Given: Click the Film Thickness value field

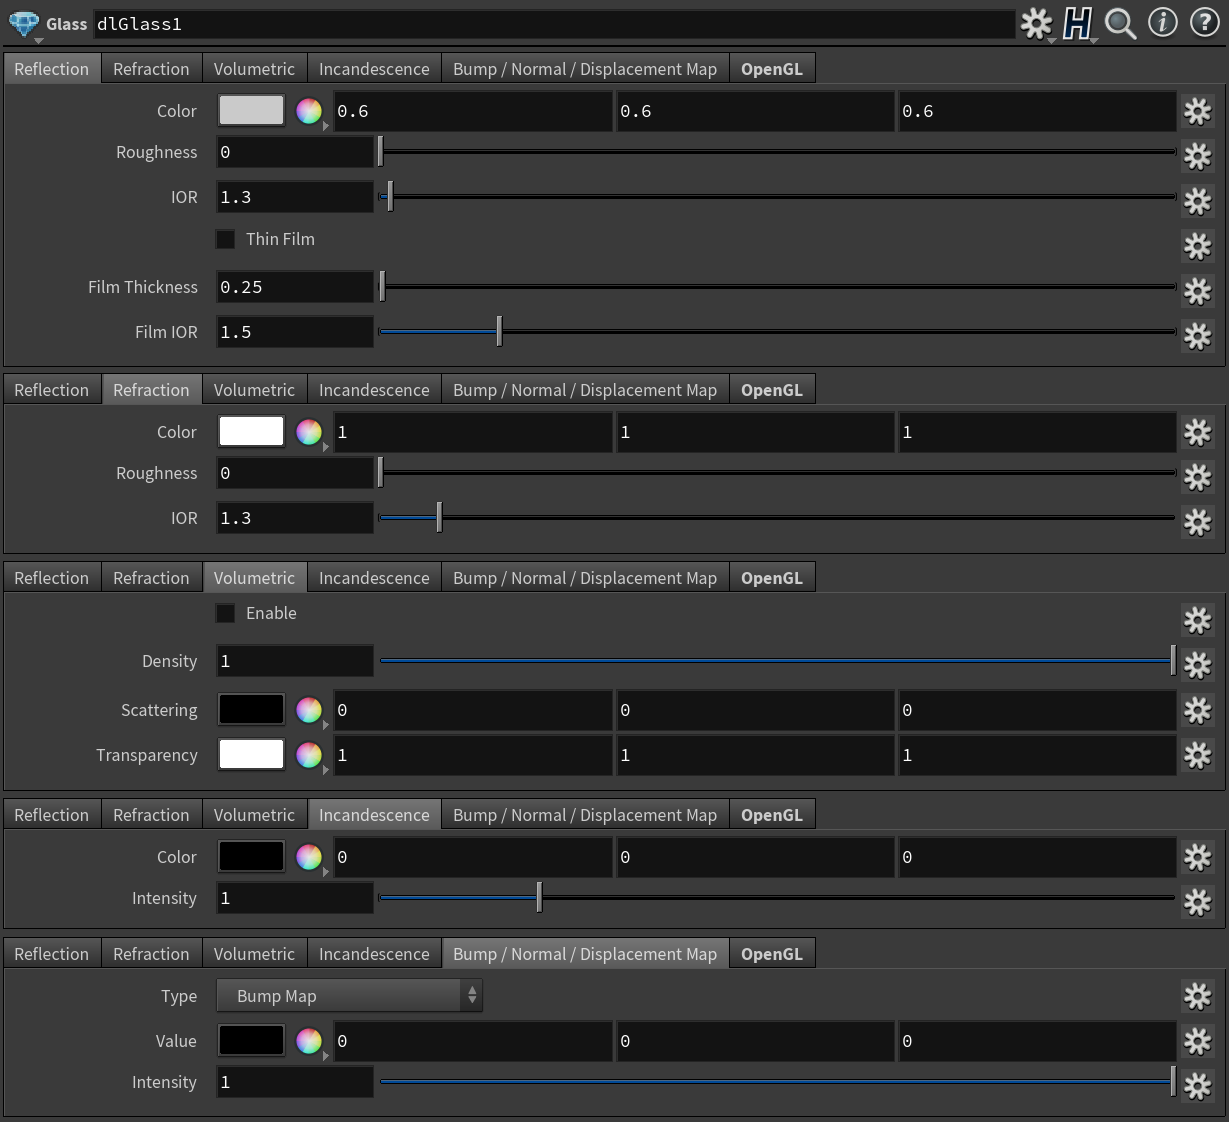Looking at the screenshot, I should point(294,287).
